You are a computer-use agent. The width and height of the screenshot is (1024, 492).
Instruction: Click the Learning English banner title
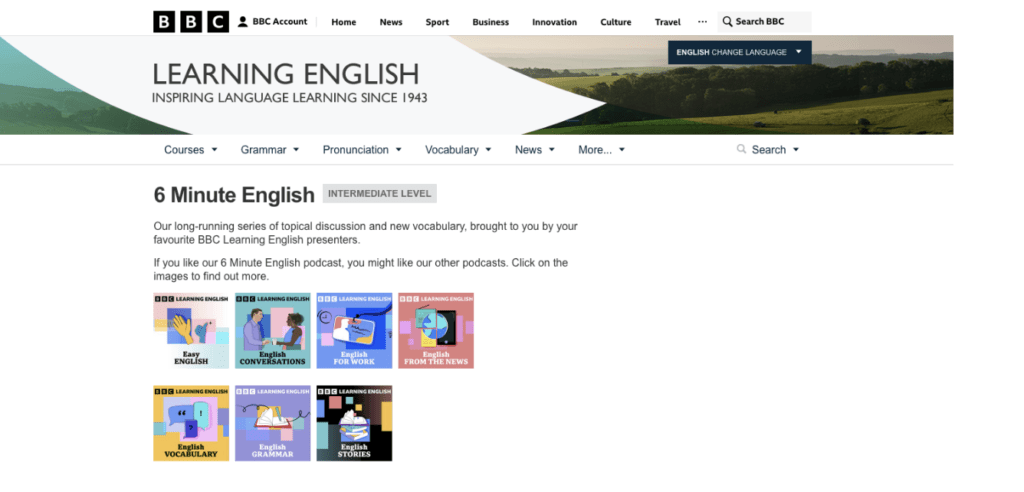(x=285, y=74)
